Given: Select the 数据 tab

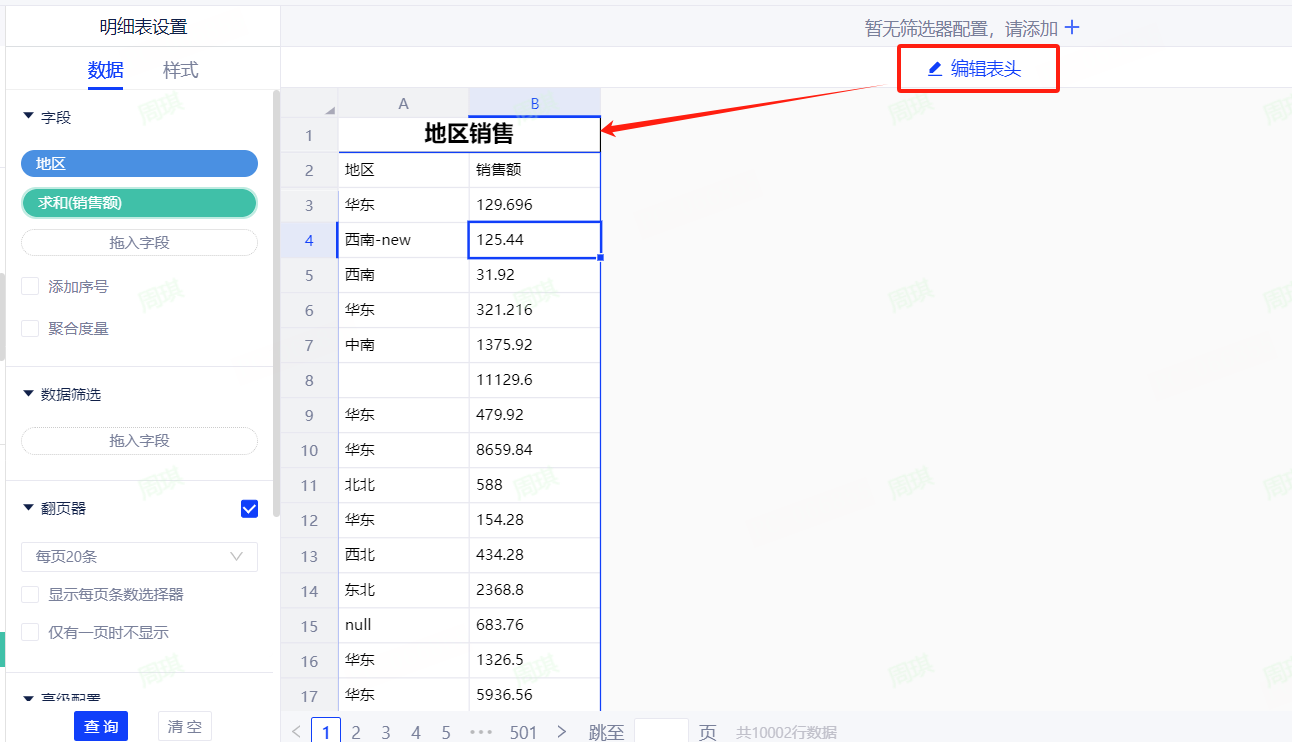Looking at the screenshot, I should tap(105, 70).
